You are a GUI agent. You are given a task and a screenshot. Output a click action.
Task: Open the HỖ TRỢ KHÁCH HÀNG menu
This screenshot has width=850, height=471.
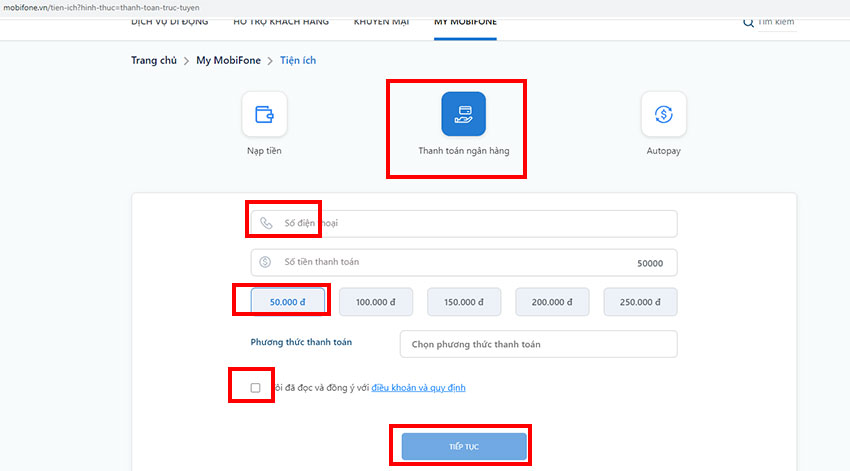(281, 22)
